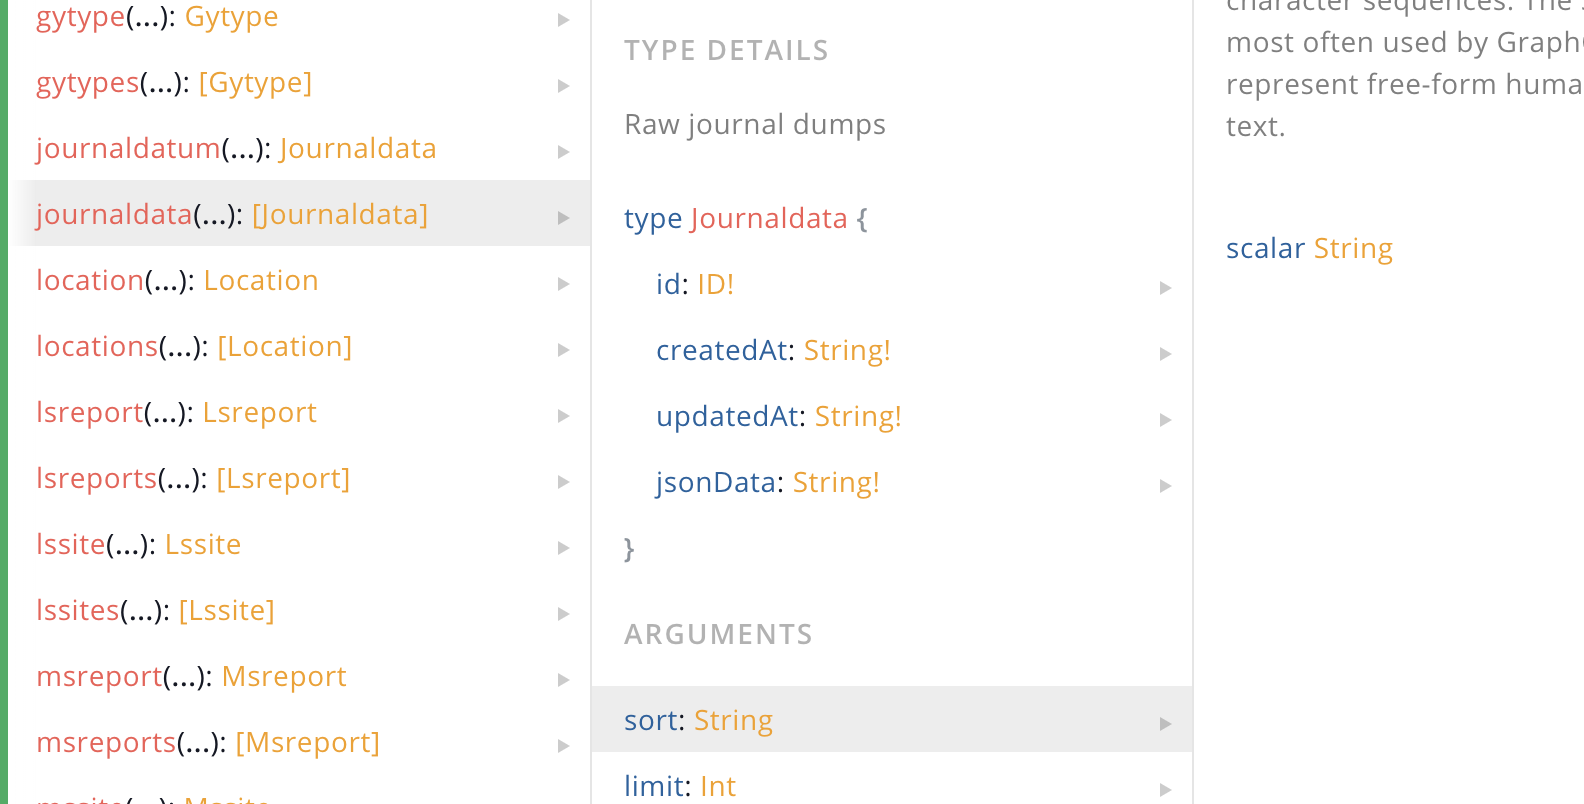The width and height of the screenshot is (1584, 804).
Task: Open the String scalar documentation
Action: (1353, 248)
